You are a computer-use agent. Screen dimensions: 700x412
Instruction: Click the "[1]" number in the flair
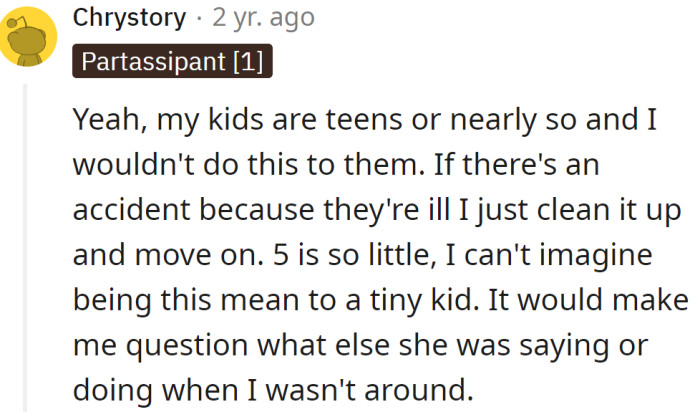click(x=247, y=62)
